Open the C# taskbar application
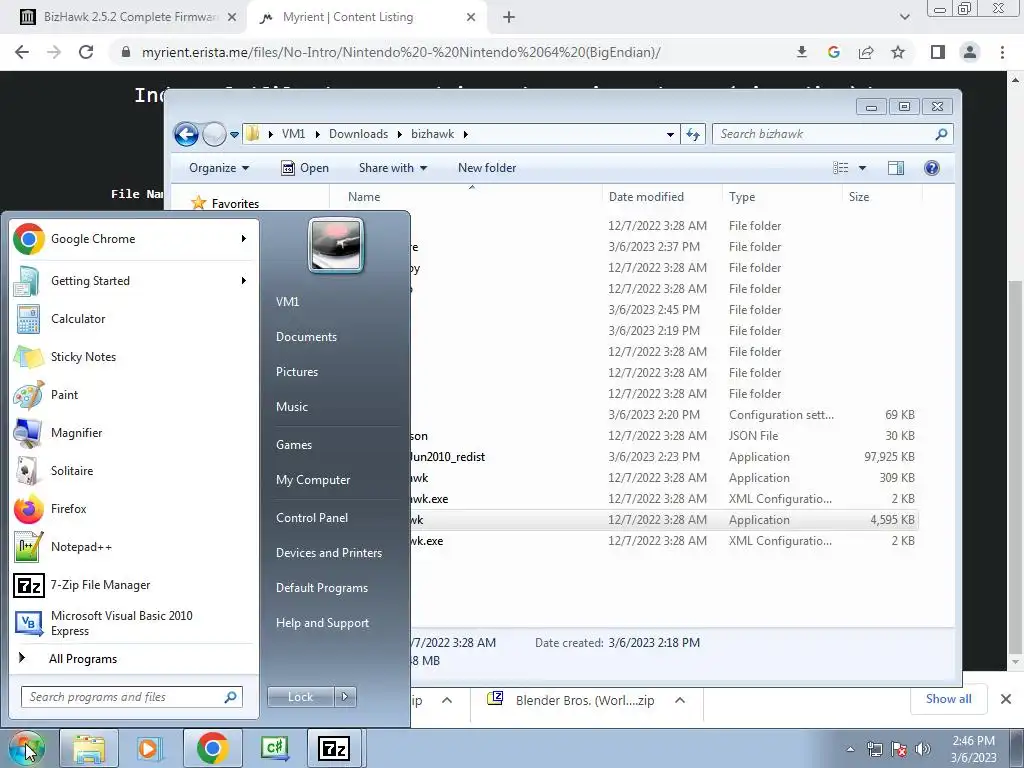This screenshot has width=1024, height=768. 274,748
